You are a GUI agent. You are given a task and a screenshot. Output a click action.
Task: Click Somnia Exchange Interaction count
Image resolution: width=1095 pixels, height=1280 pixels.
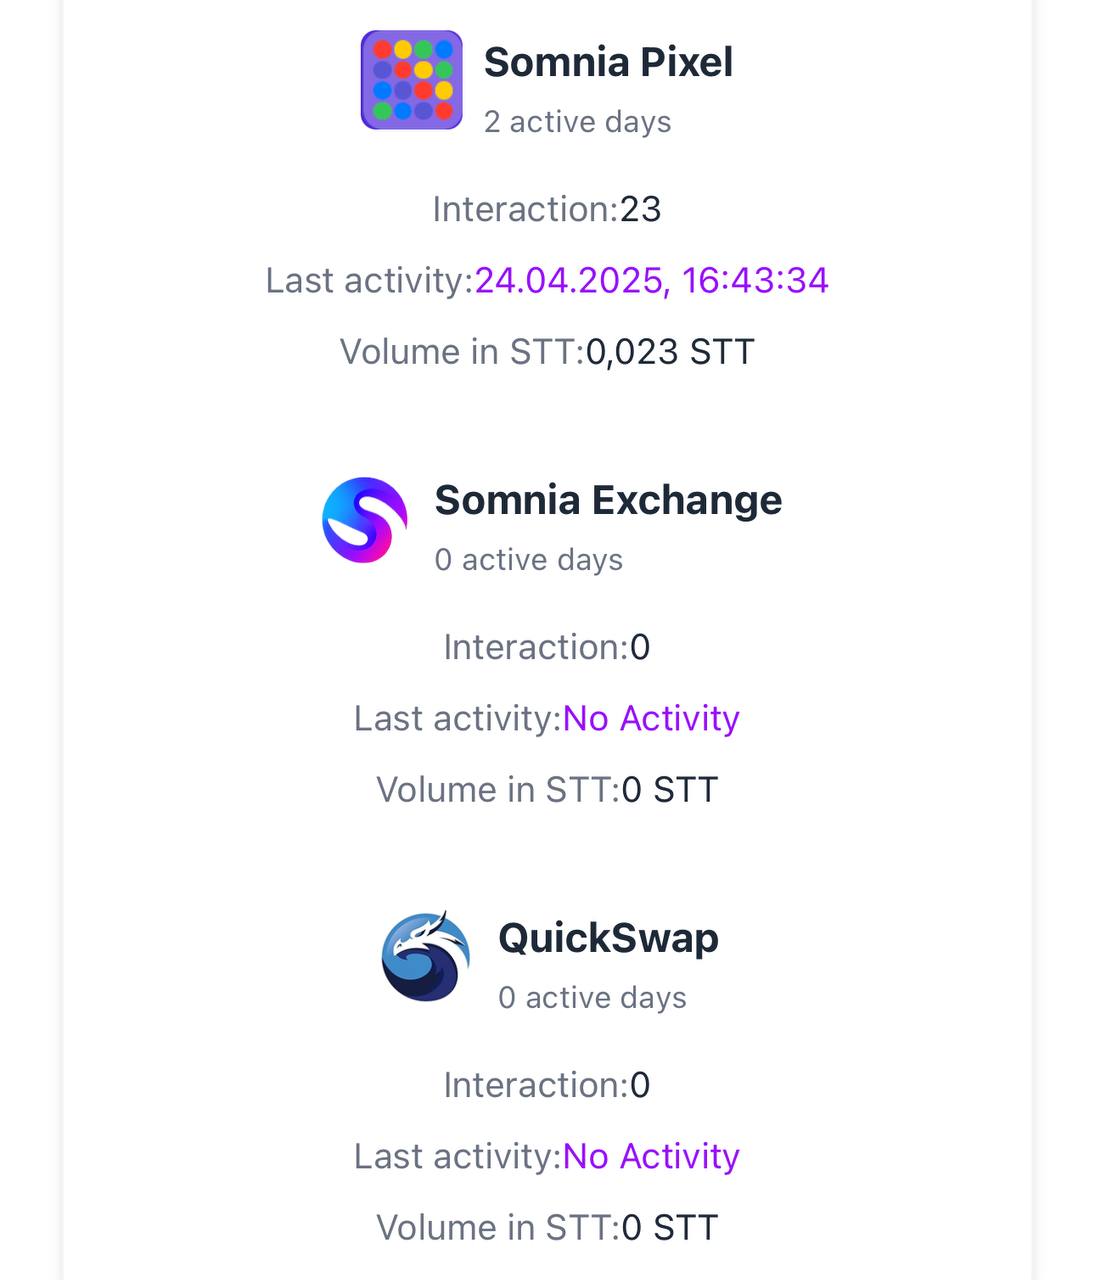pyautogui.click(x=640, y=647)
